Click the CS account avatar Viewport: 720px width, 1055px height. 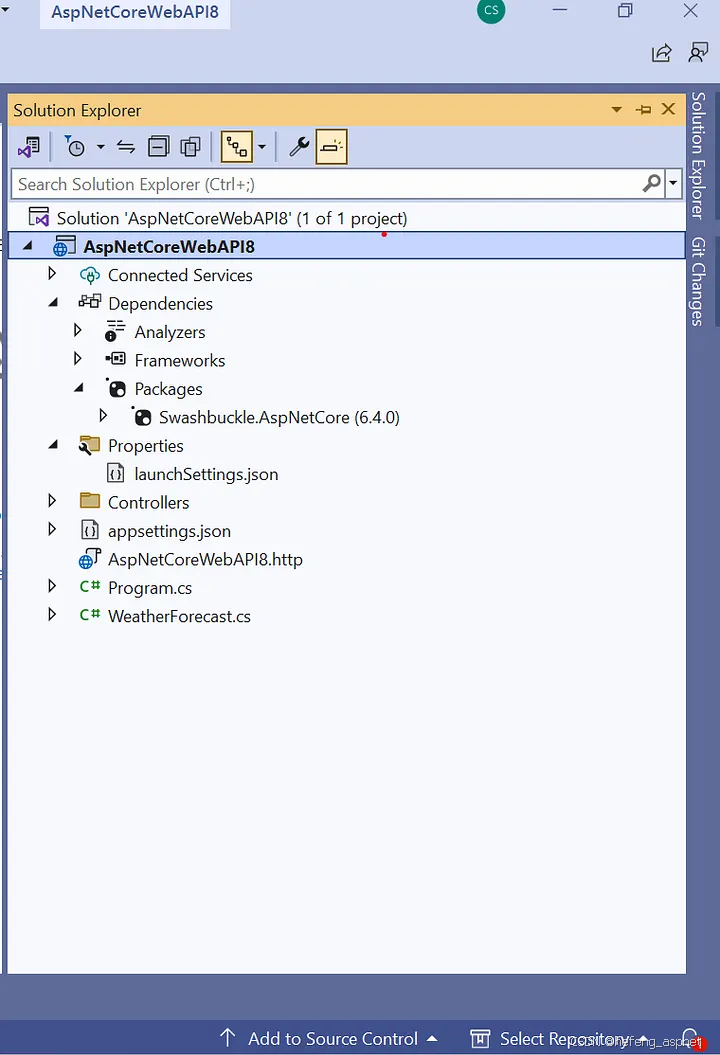pyautogui.click(x=491, y=10)
